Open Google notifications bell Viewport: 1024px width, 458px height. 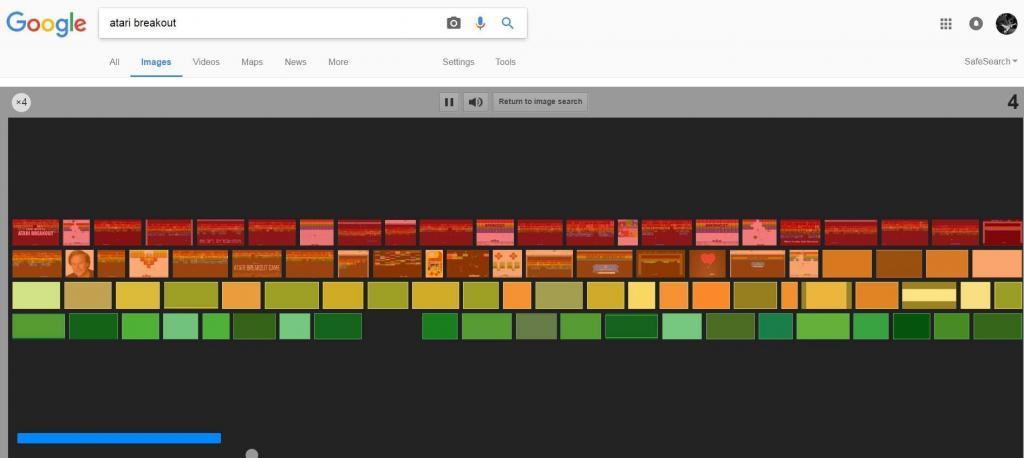976,24
